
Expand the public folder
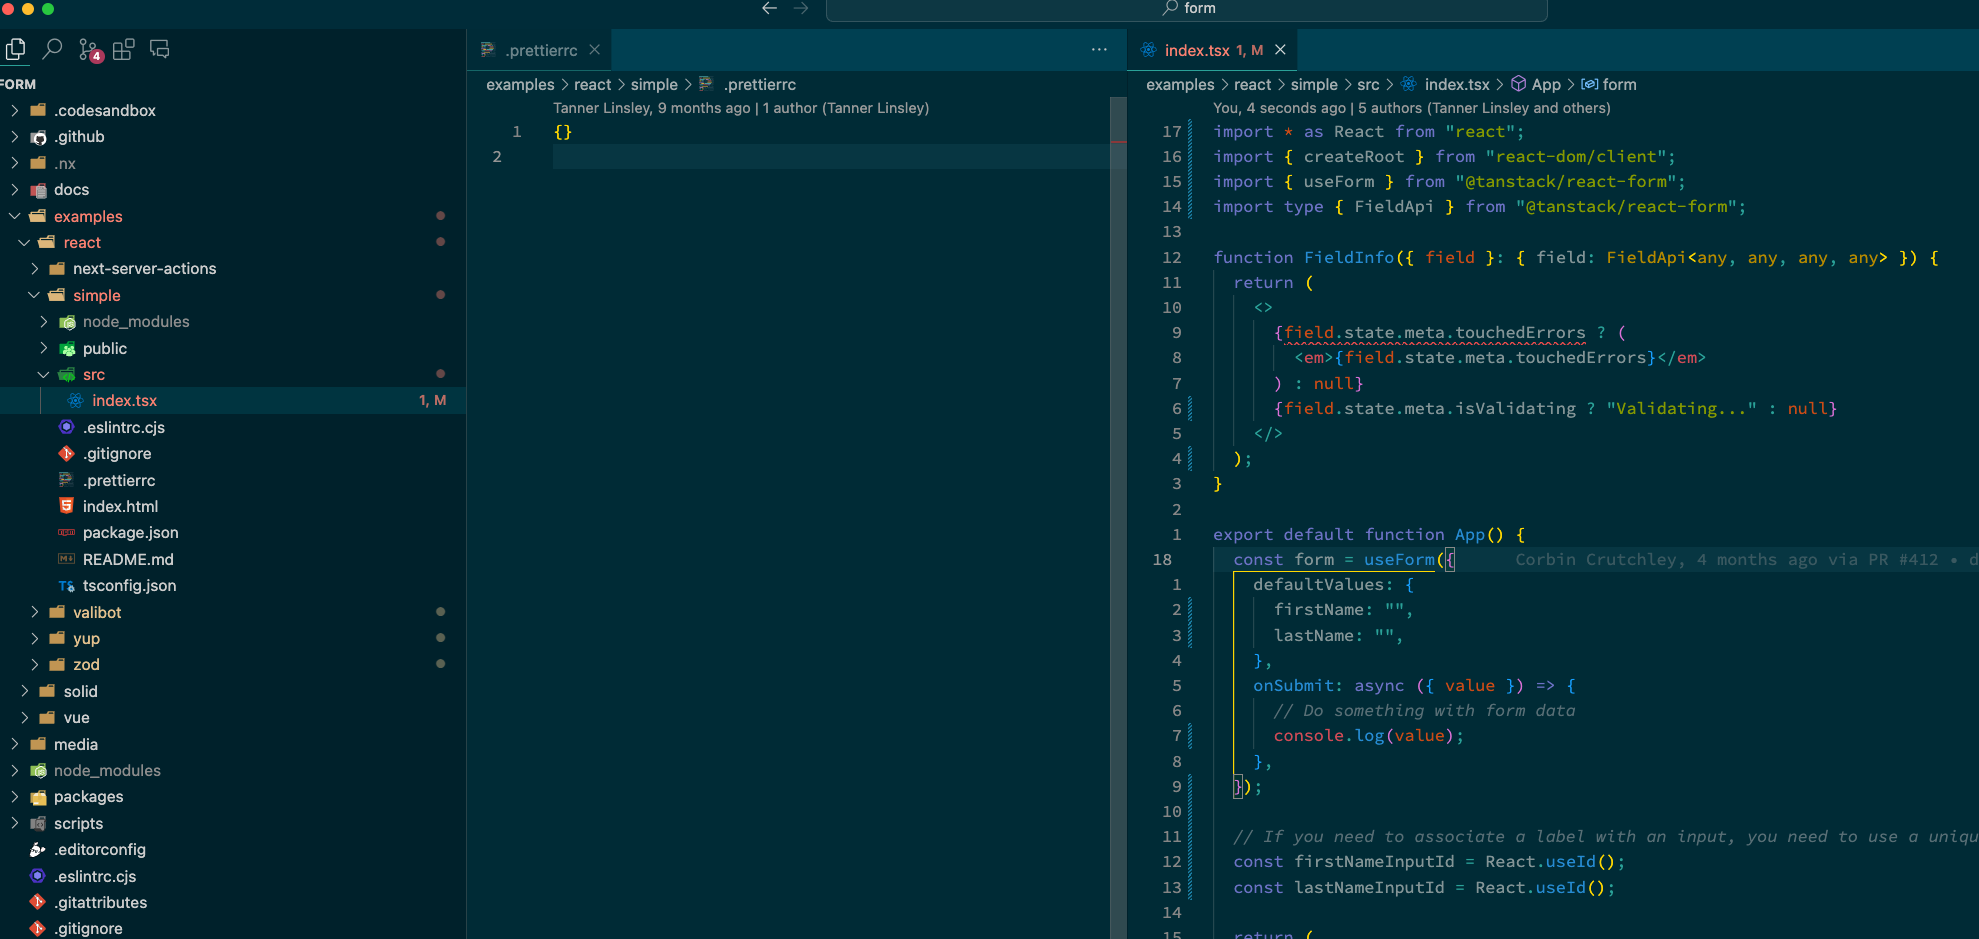pos(43,348)
